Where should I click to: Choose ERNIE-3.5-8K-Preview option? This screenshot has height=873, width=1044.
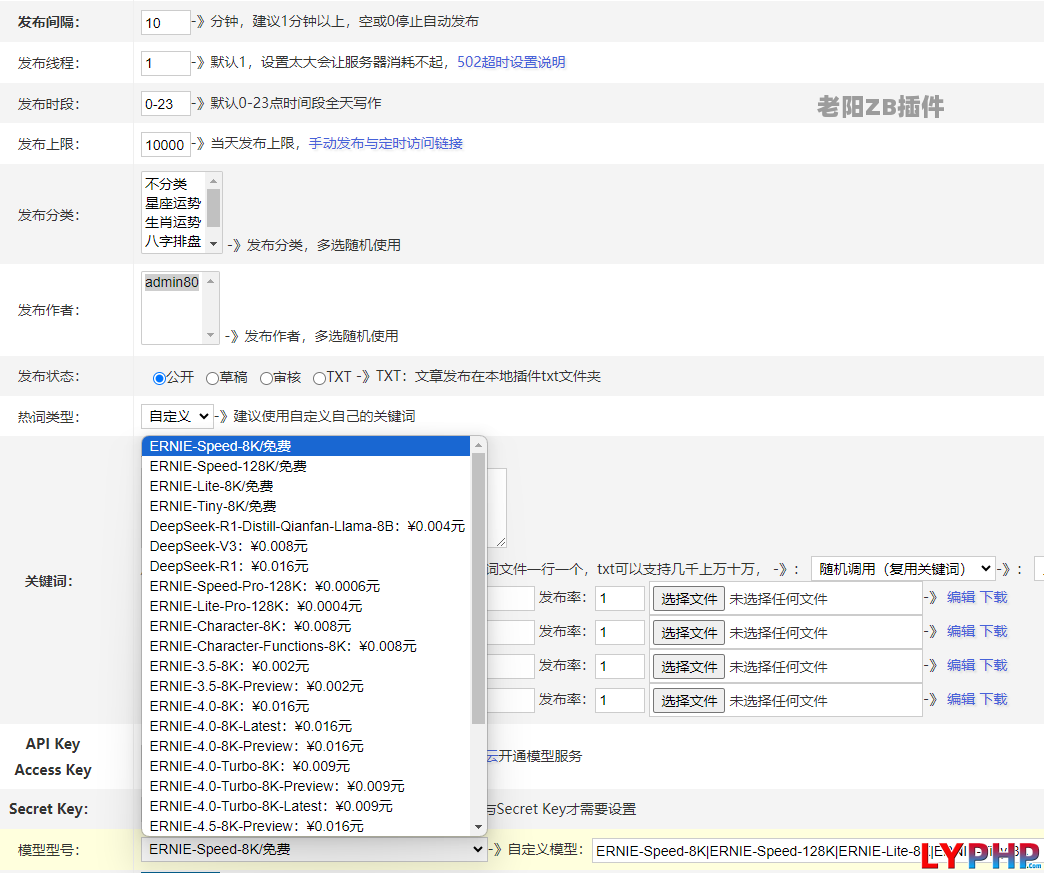point(306,686)
